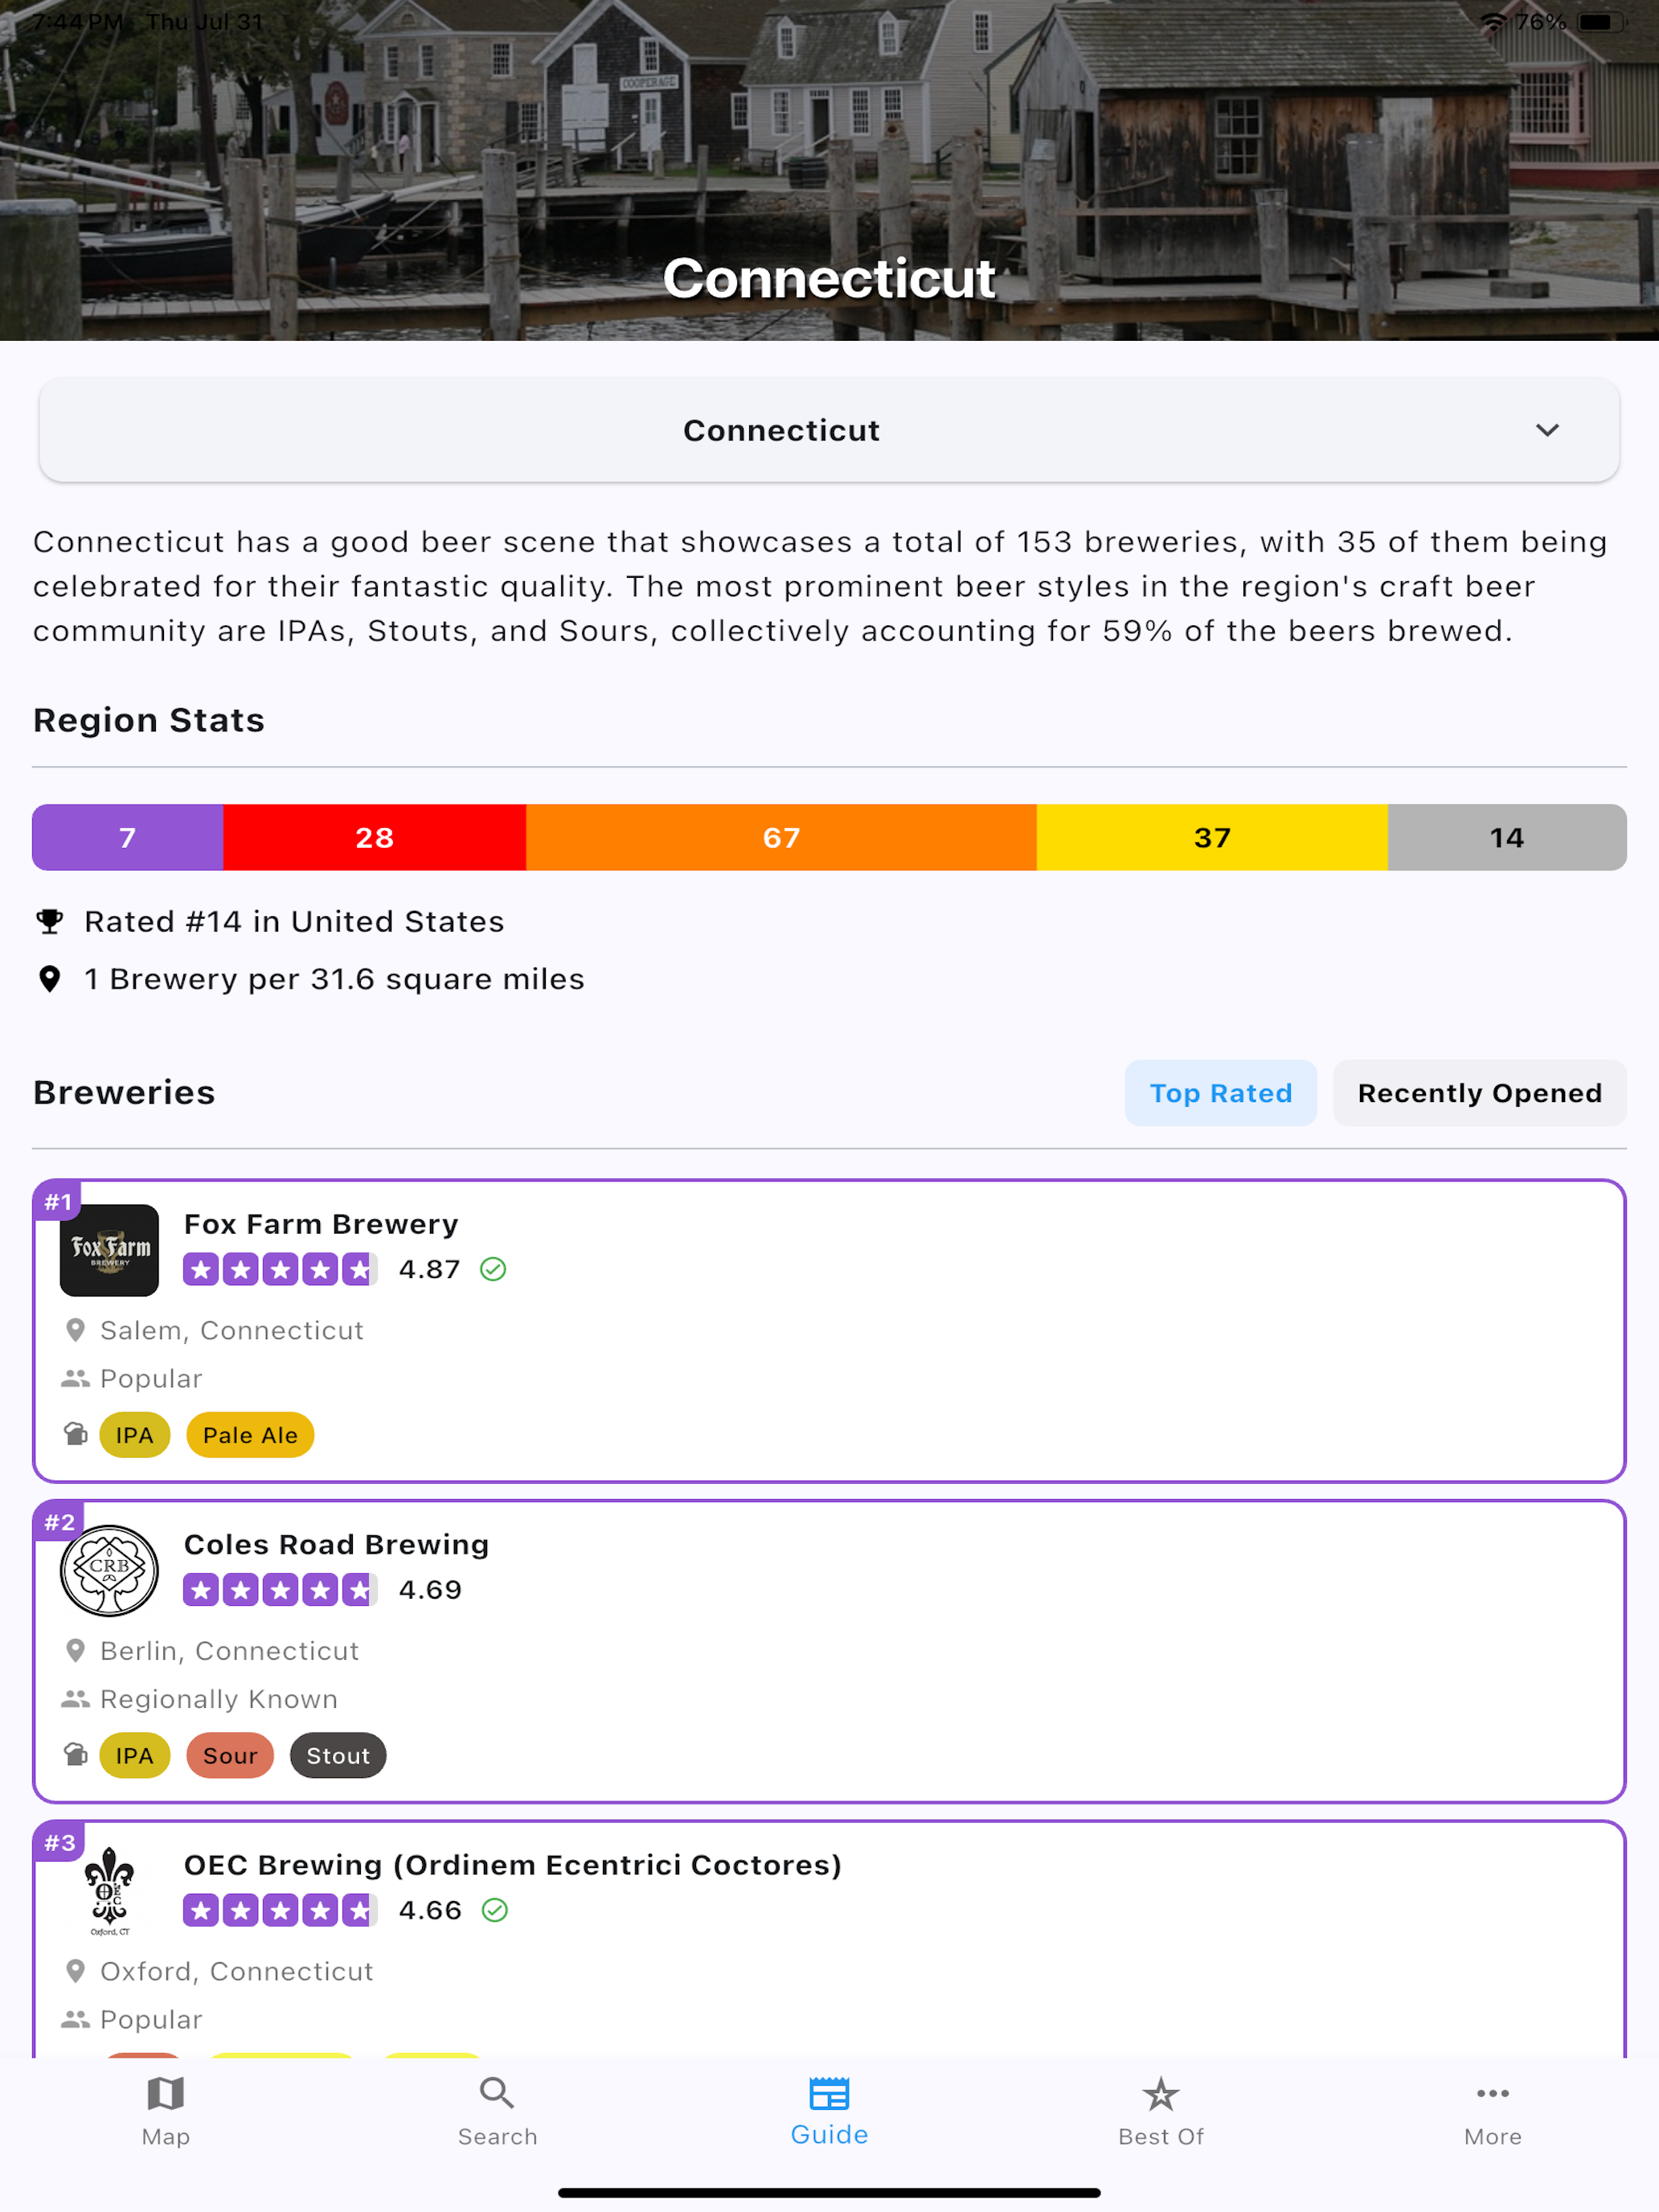The image size is (1659, 2212).
Task: Tap the Coles Road Brewing CRB logo
Action: (110, 1570)
